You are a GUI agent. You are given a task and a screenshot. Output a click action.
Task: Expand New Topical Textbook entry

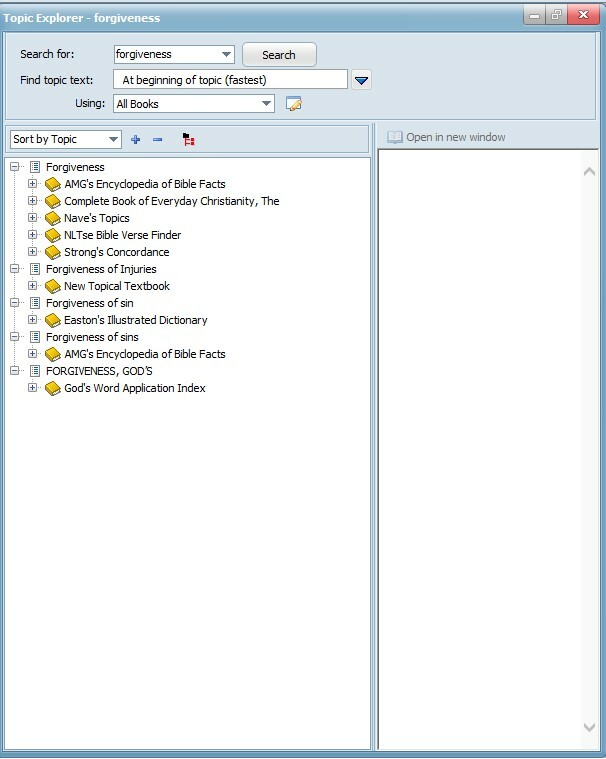[32, 285]
